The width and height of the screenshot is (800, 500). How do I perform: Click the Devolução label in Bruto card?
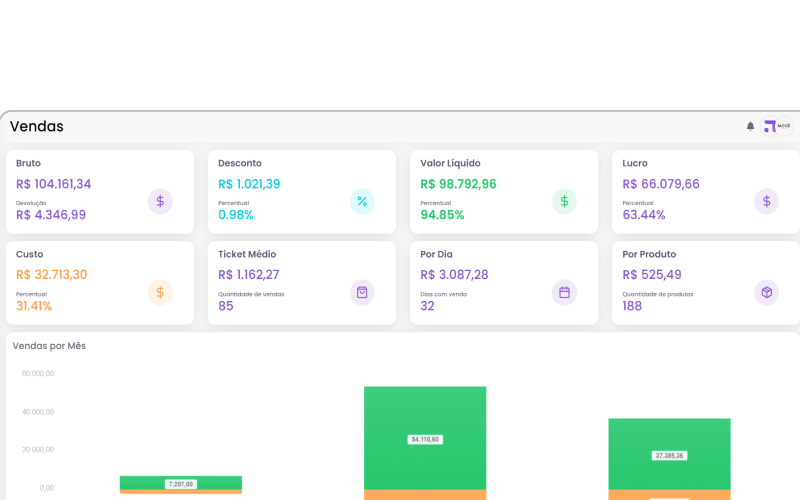pos(31,203)
